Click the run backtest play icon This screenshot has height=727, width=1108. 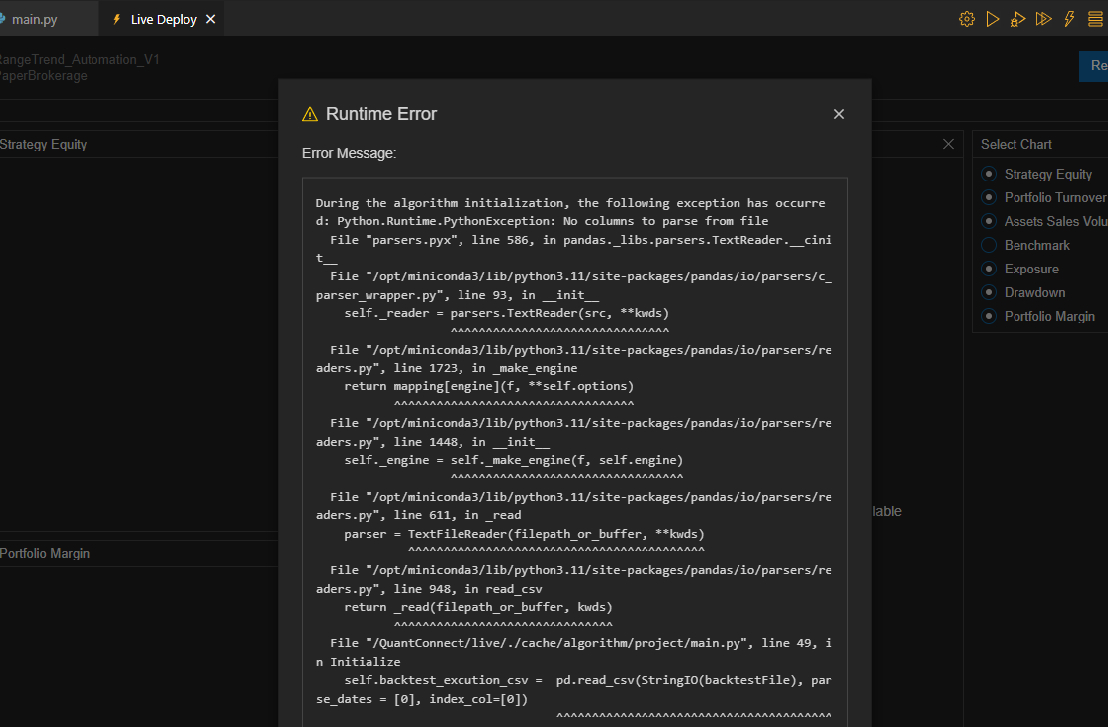[992, 19]
